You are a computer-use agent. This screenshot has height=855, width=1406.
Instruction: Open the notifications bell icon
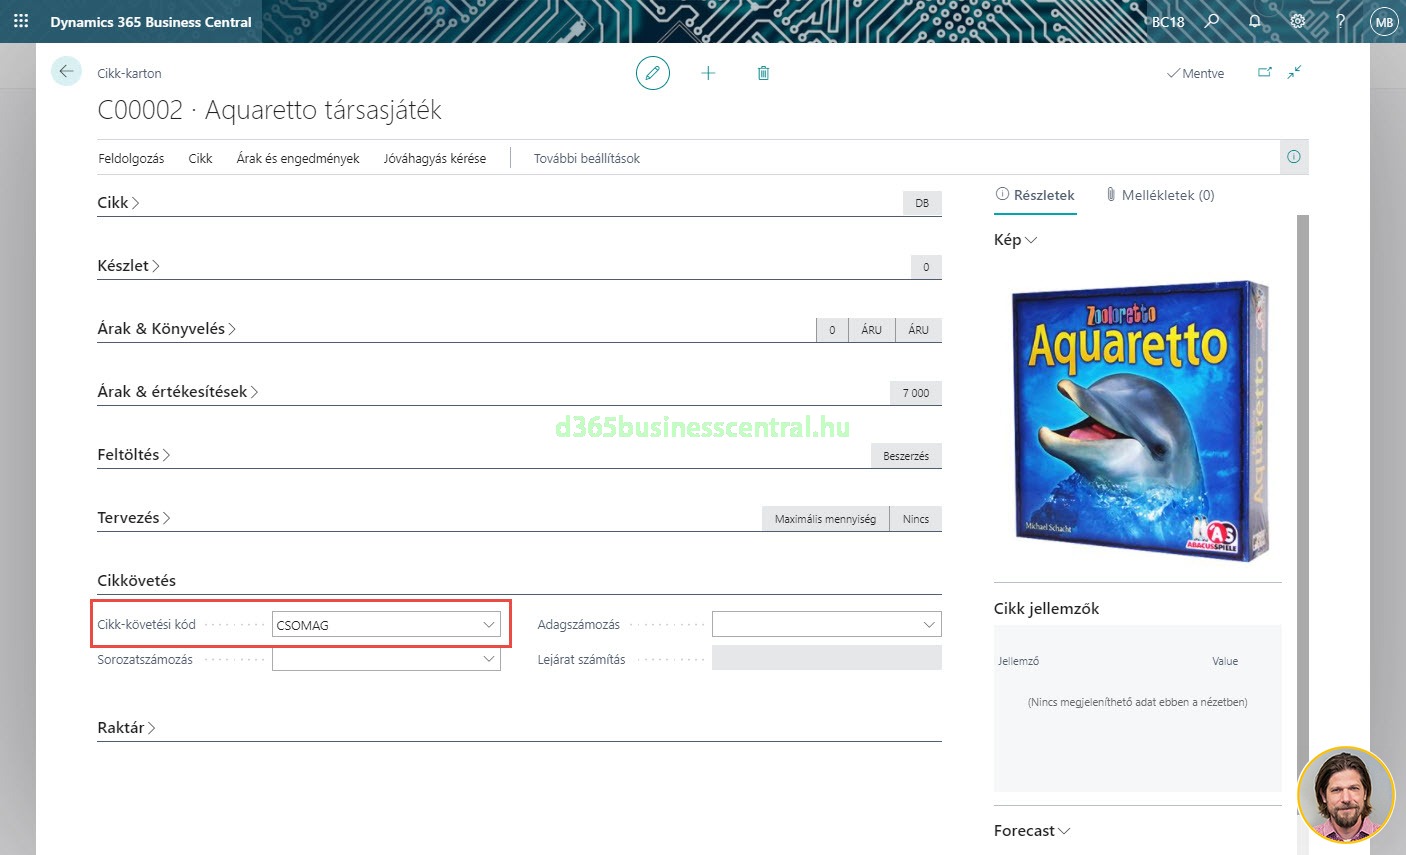[1255, 21]
